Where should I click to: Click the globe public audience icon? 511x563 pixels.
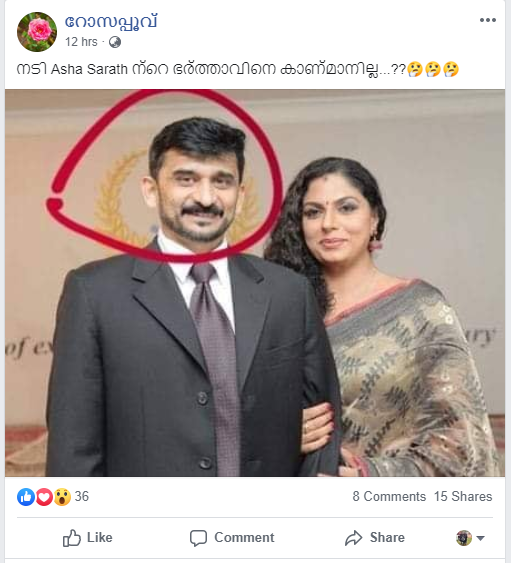pos(115,42)
